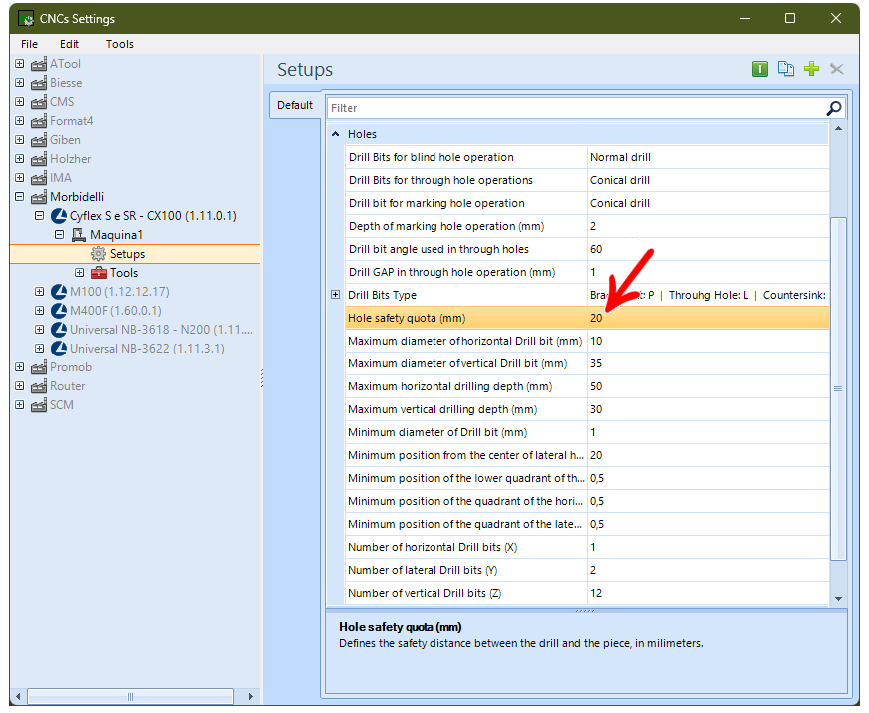Click Maximum diameter of vertical Drill bit value 35

point(708,363)
